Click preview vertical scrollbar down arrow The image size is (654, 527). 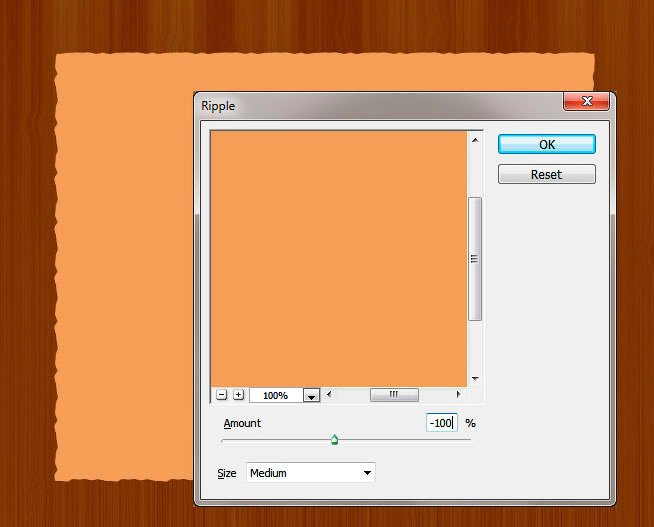click(x=475, y=379)
